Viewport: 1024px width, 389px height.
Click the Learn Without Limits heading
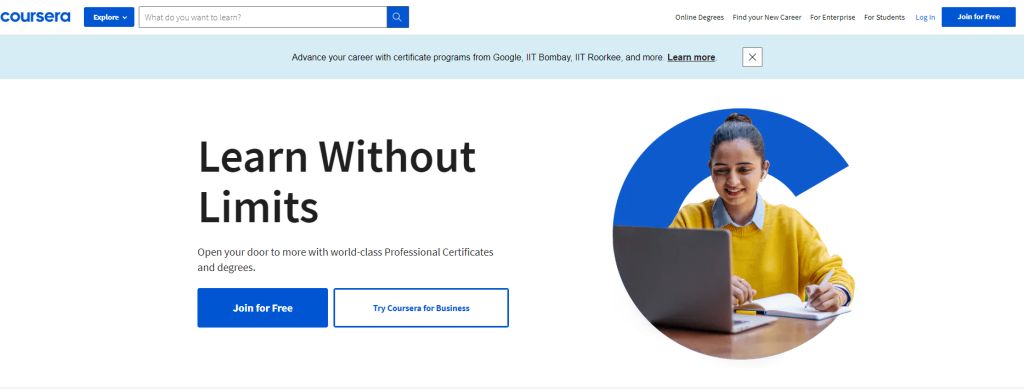pyautogui.click(x=337, y=181)
